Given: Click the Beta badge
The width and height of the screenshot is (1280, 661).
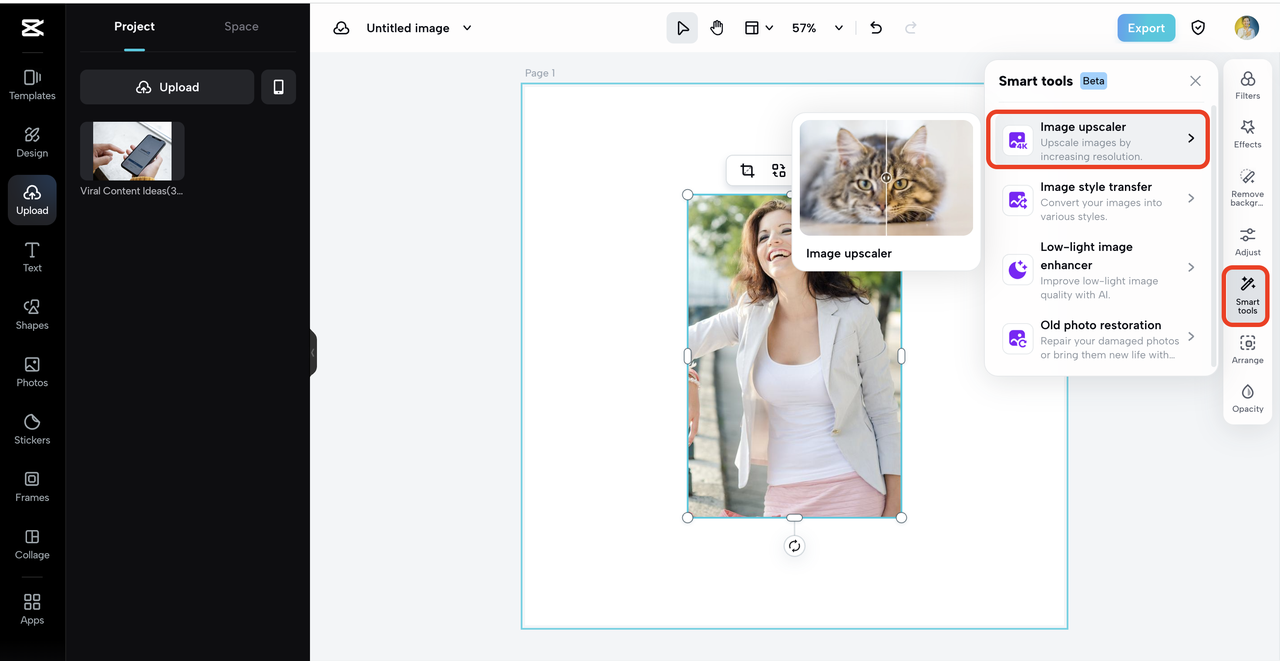Looking at the screenshot, I should [1094, 81].
